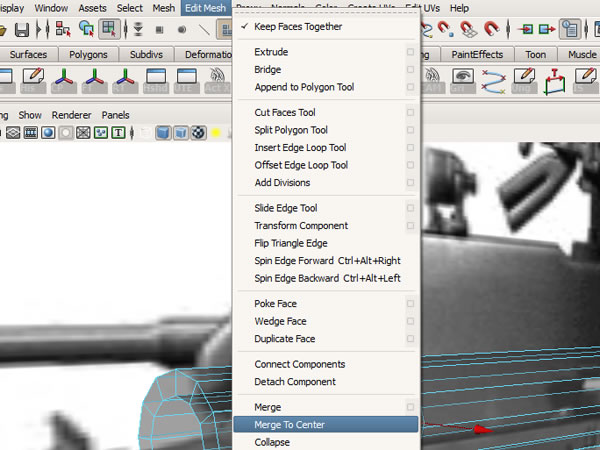Open Append to Polygon Tool option box
The image size is (600, 450).
pyautogui.click(x=410, y=87)
